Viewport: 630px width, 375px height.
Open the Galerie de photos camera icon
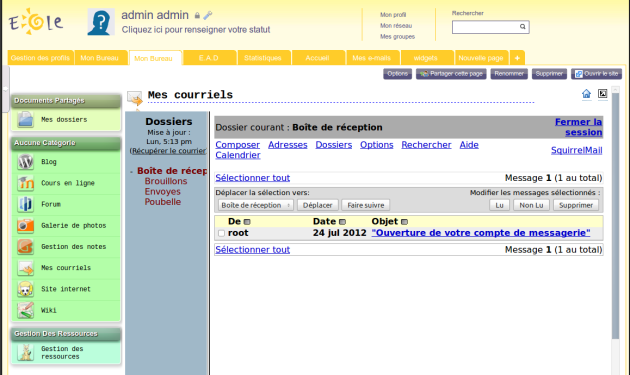25,225
